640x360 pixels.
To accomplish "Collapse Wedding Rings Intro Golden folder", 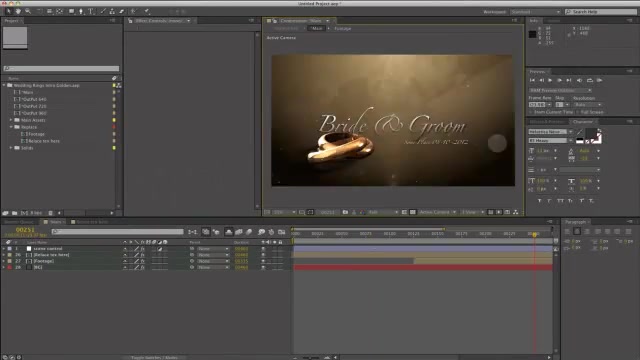I will point(4,85).
